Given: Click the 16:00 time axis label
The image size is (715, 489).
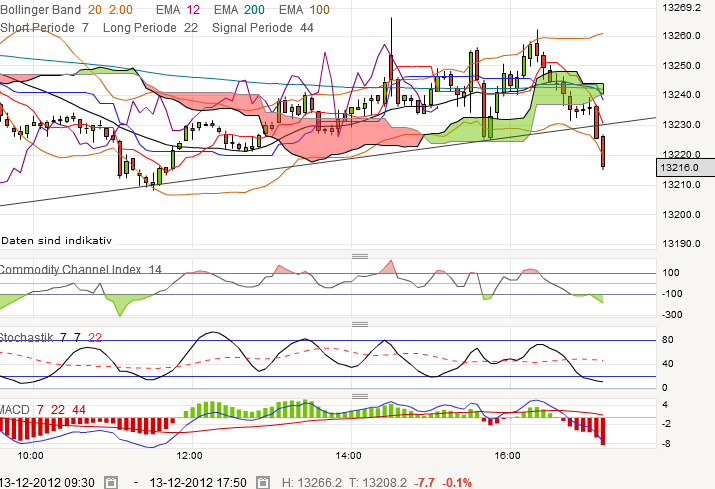Looking at the screenshot, I should point(508,456).
